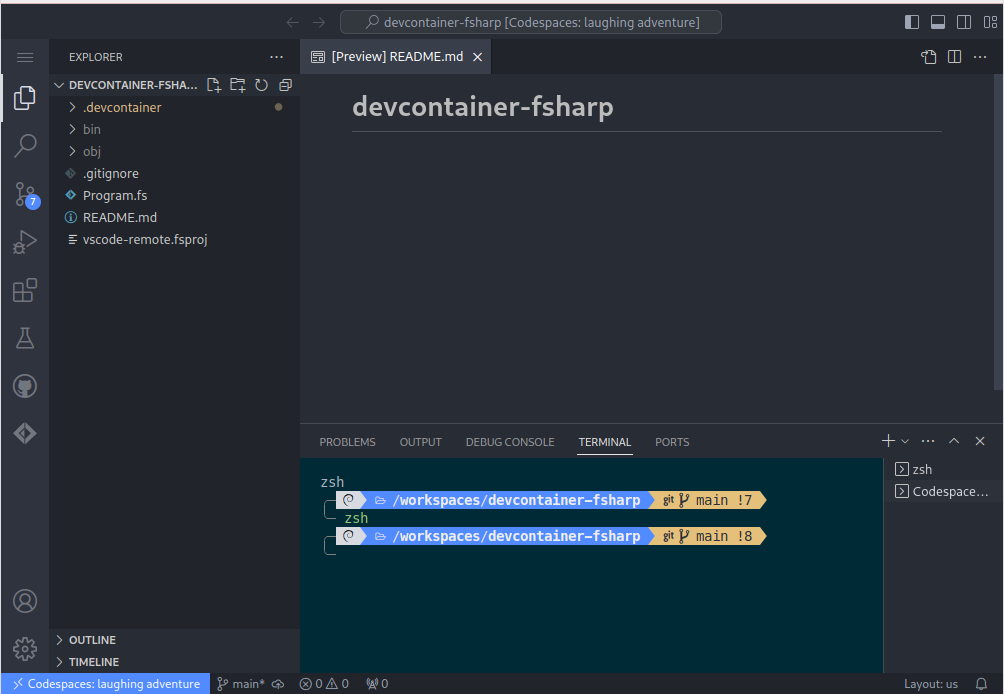Create a new terminal with plus icon

tap(888, 440)
